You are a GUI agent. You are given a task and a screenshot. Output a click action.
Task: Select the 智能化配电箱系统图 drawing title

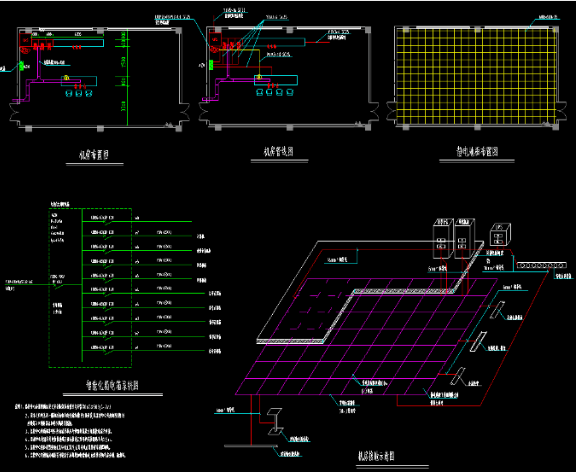click(112, 385)
